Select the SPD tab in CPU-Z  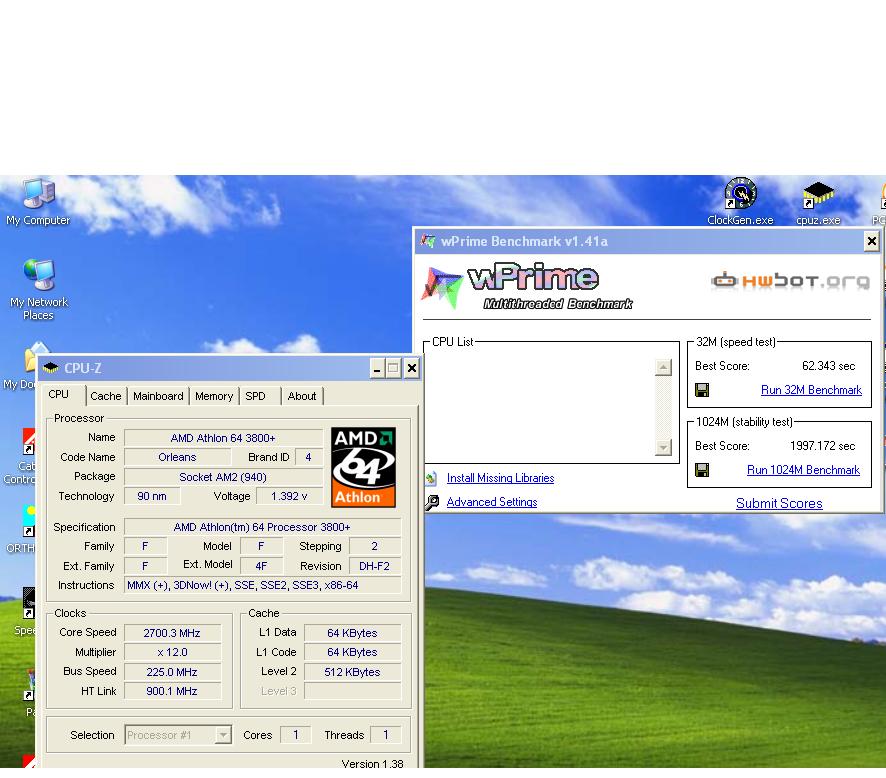pos(255,396)
